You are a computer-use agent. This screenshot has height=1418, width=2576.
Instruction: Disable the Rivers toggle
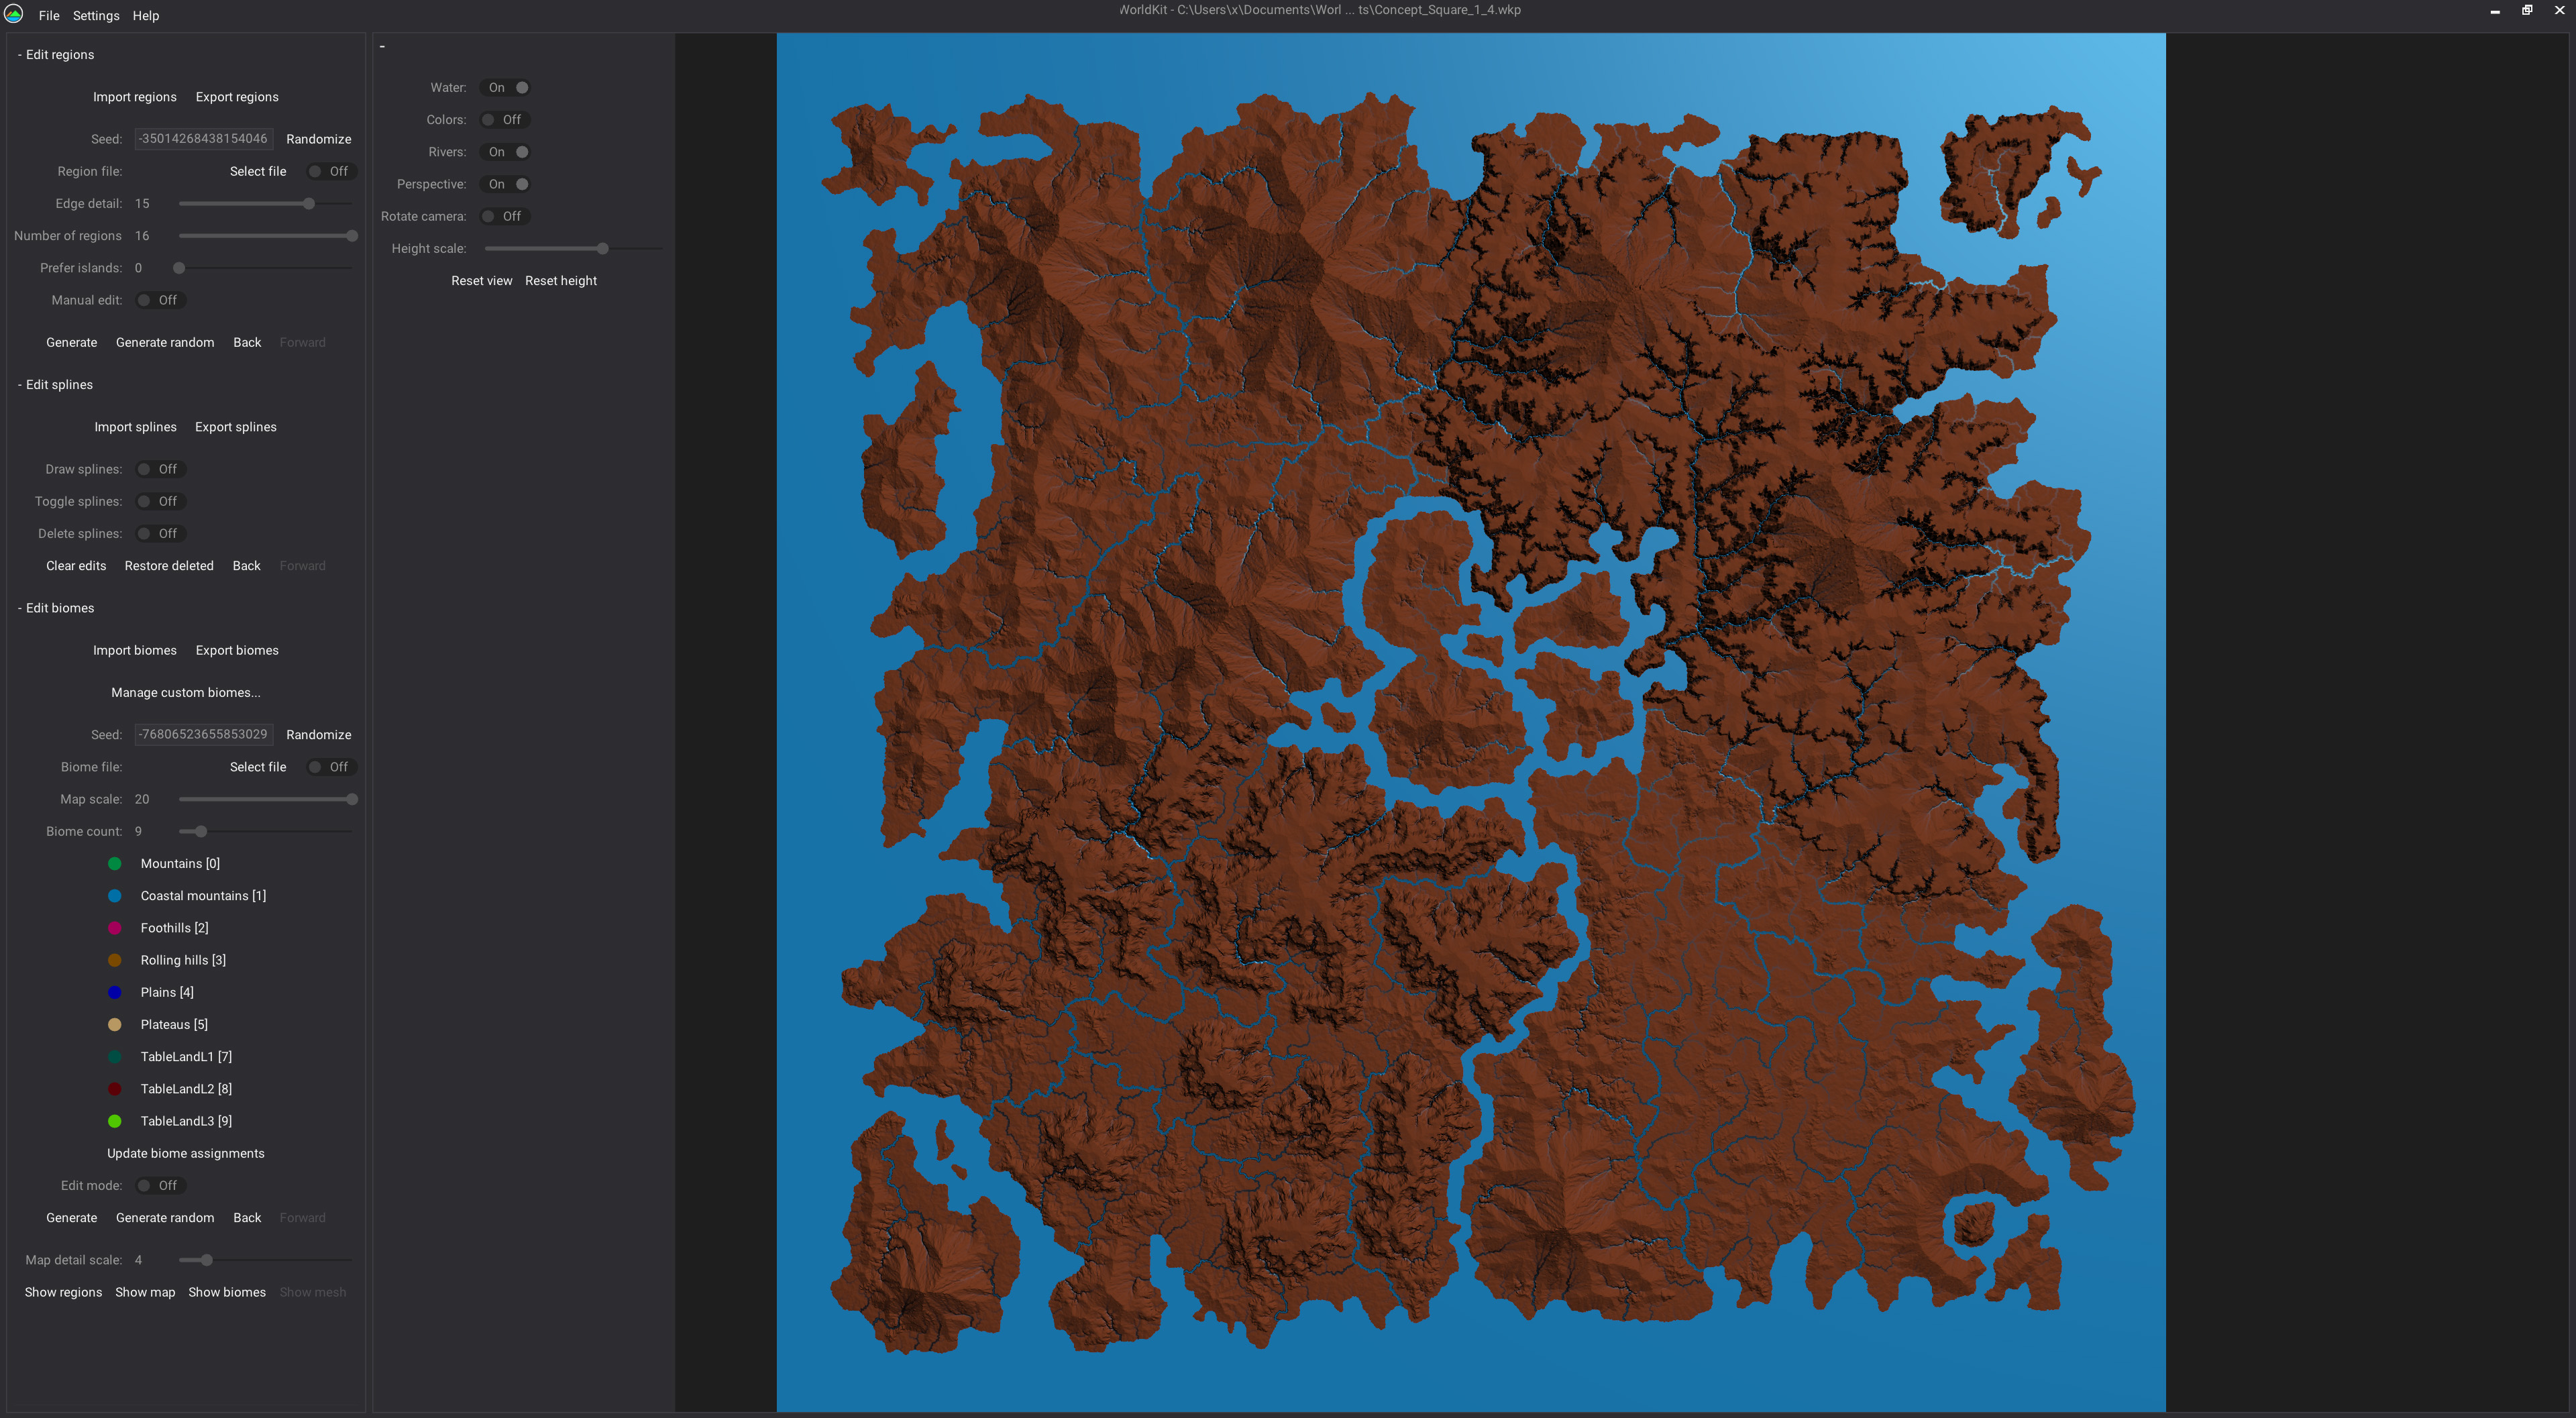[x=505, y=152]
